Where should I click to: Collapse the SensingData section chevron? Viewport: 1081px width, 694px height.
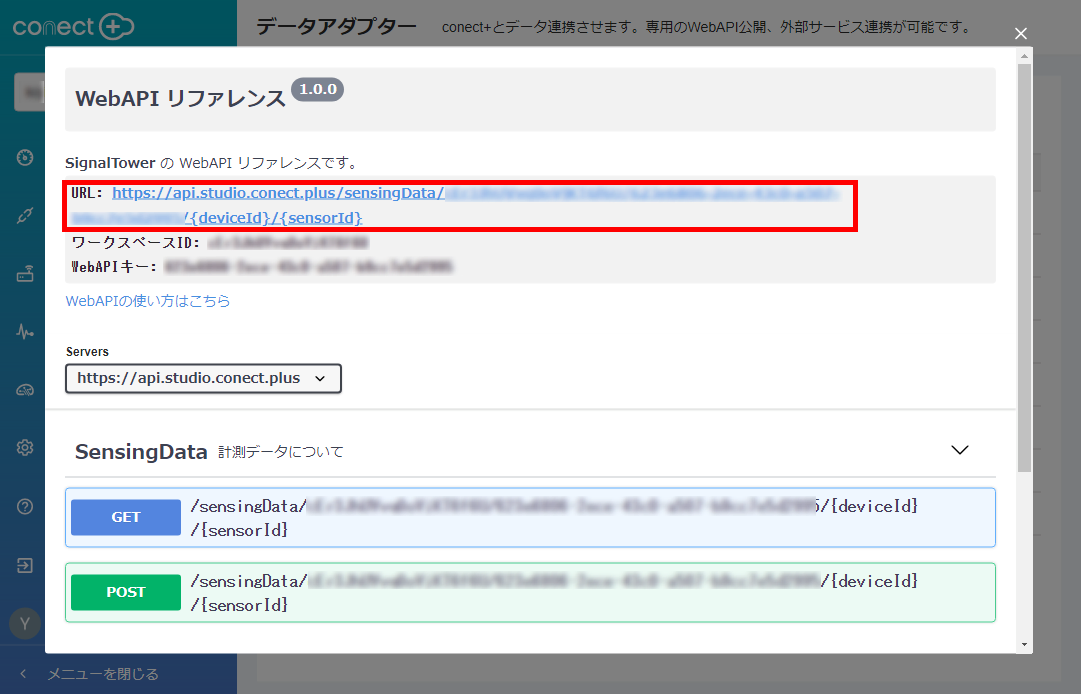coord(960,450)
